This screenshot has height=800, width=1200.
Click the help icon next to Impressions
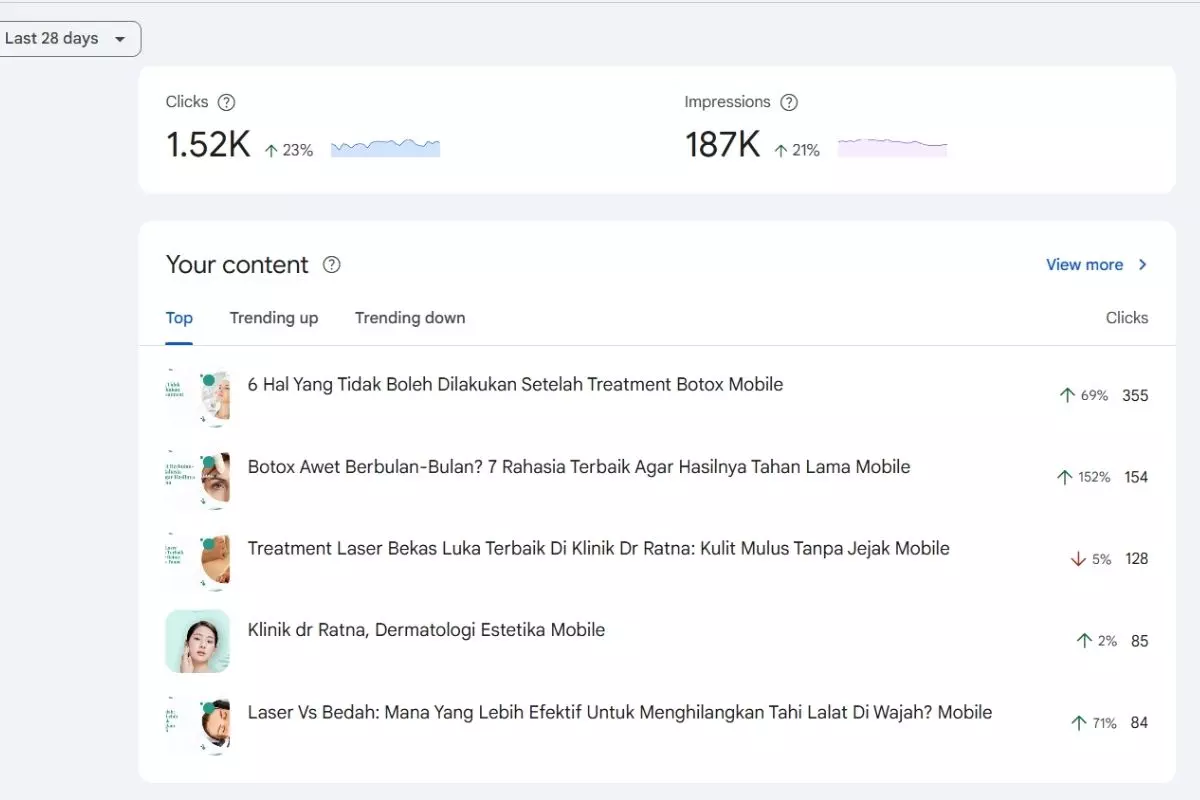point(789,102)
